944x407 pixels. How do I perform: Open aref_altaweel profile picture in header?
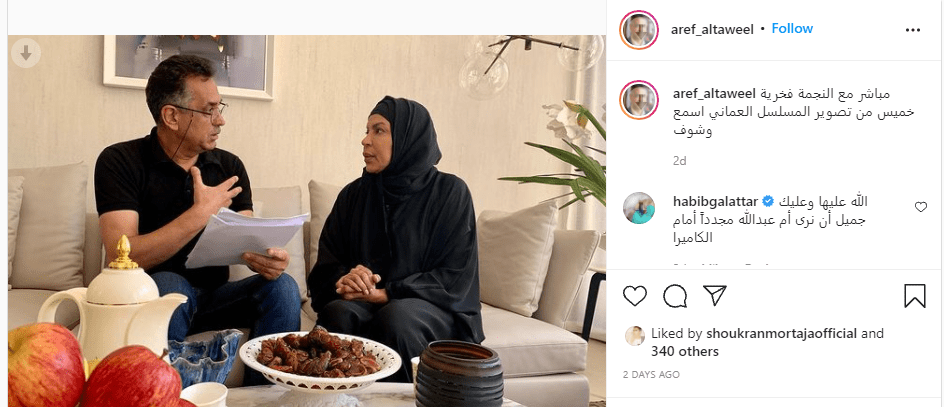(x=639, y=30)
